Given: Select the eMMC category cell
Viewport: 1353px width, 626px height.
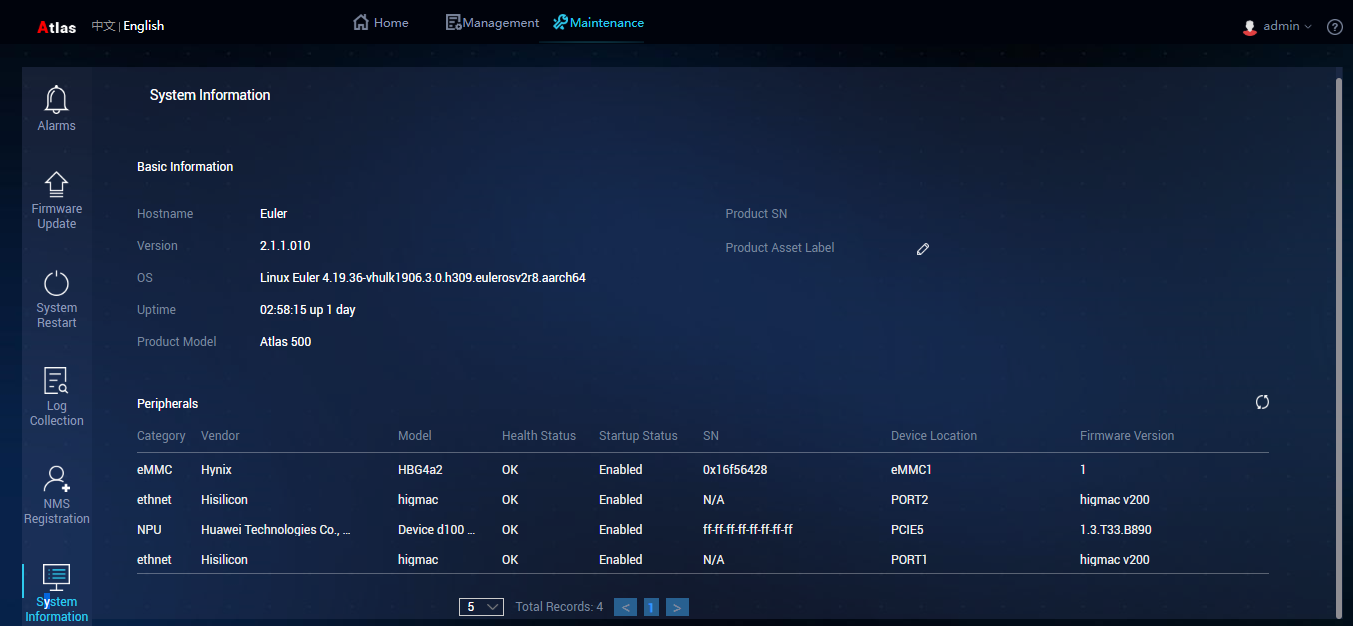Looking at the screenshot, I should click(154, 470).
